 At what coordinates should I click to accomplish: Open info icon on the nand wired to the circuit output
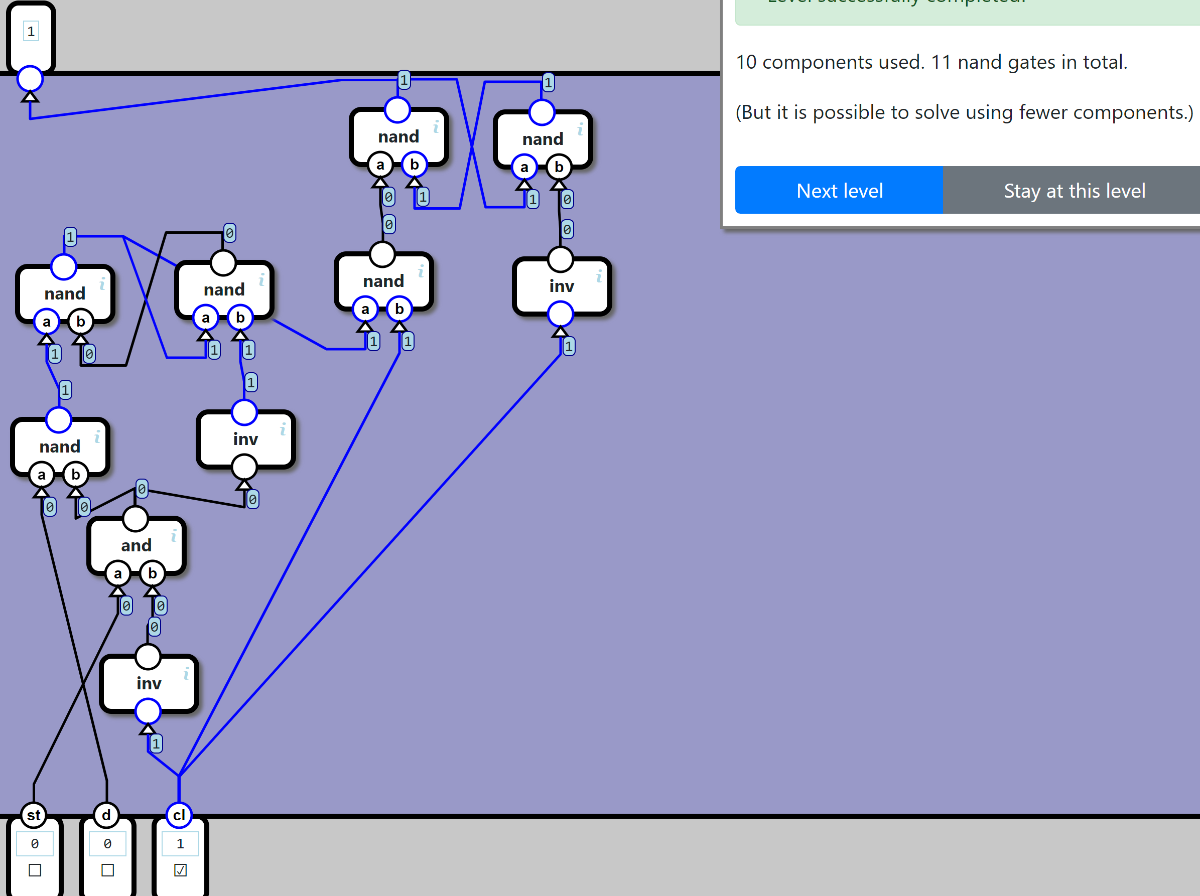click(x=436, y=127)
